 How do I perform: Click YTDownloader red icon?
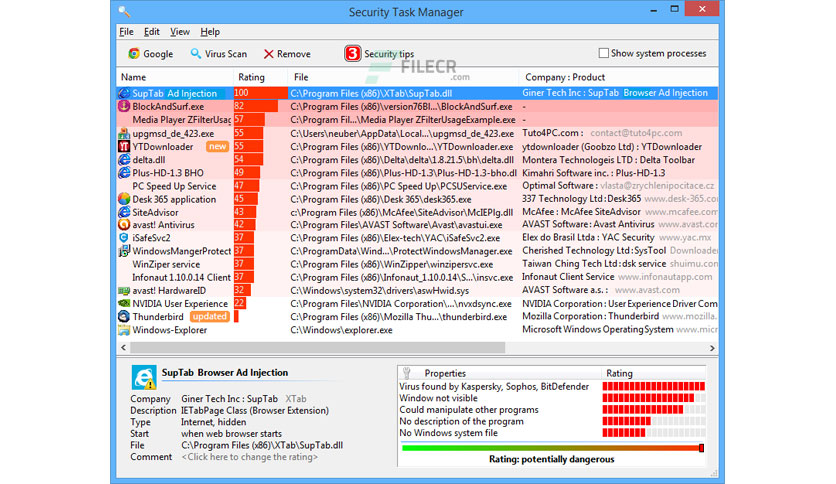click(124, 146)
